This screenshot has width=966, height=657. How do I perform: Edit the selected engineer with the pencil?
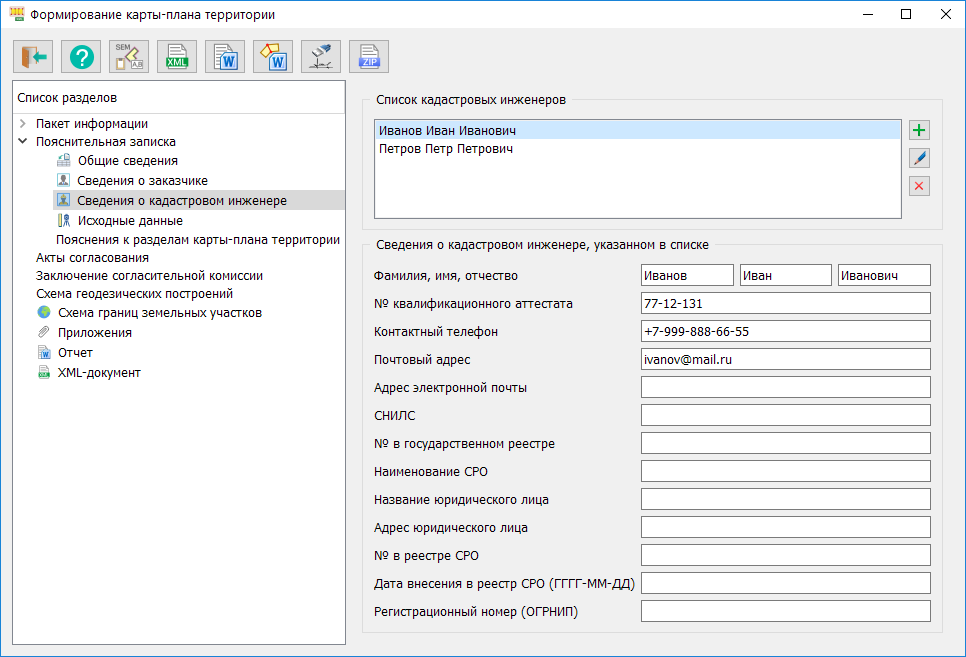click(919, 158)
